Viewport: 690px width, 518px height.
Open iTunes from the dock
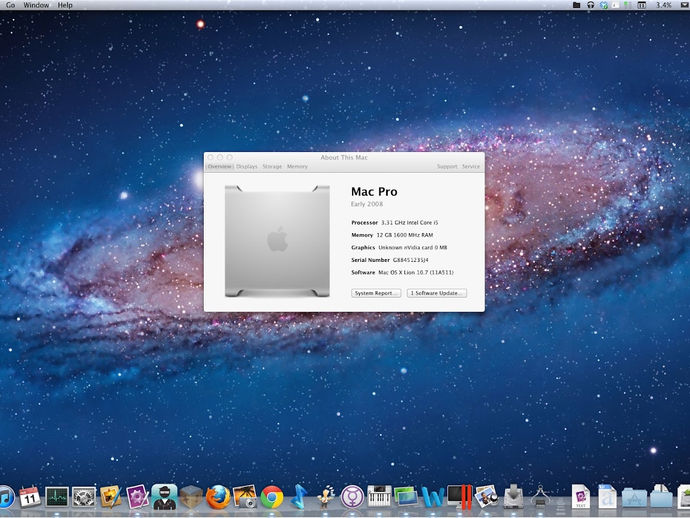(6, 497)
